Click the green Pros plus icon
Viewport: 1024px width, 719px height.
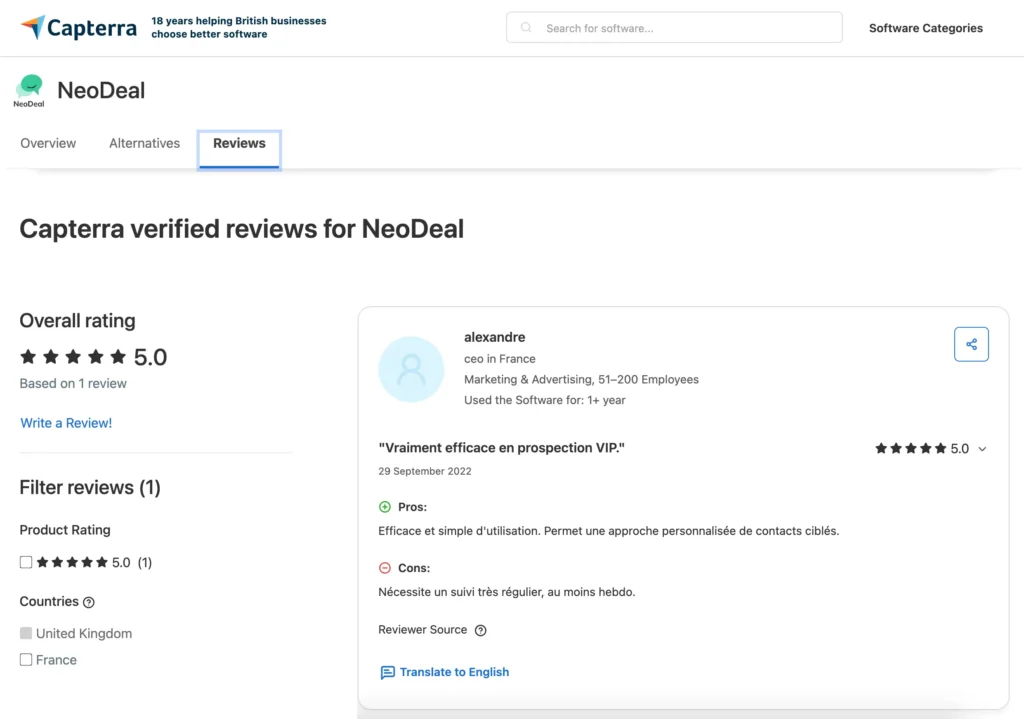click(x=385, y=507)
